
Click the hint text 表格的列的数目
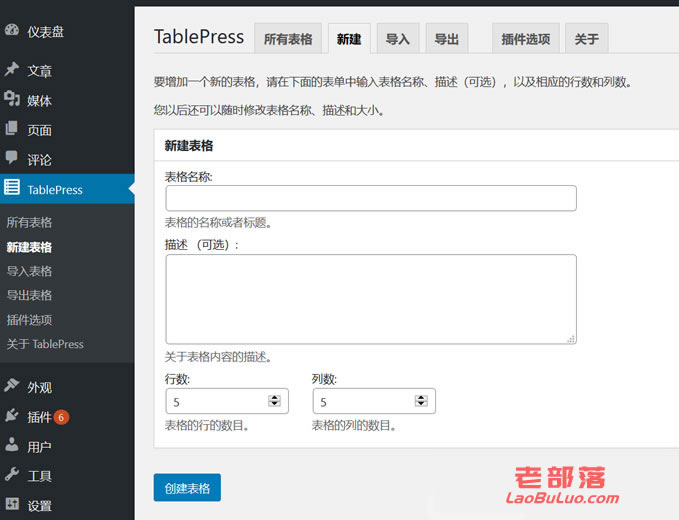pyautogui.click(x=354, y=426)
